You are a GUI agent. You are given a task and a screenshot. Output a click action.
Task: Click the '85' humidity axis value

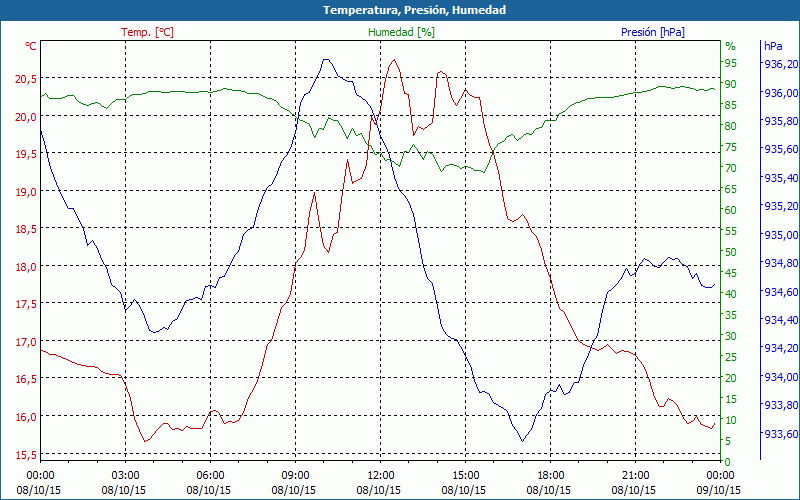click(731, 105)
